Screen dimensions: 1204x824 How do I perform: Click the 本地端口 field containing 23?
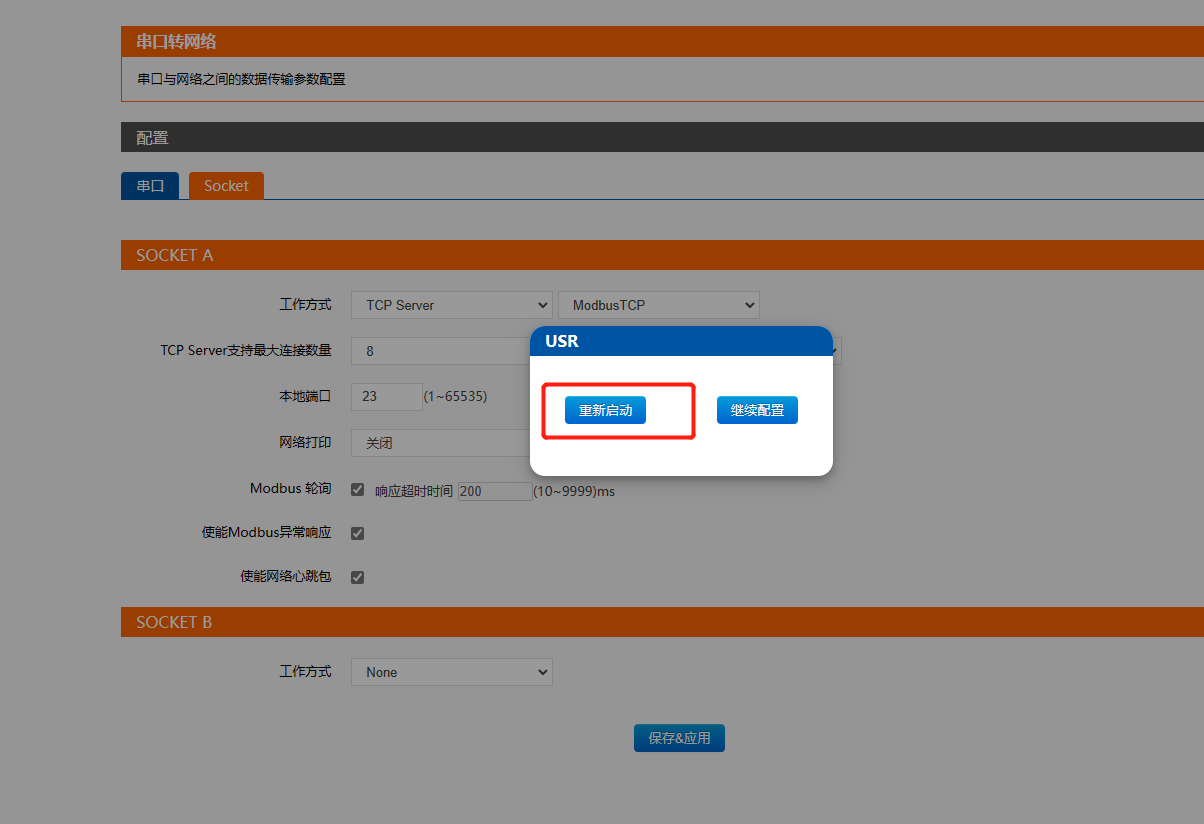[x=386, y=396]
